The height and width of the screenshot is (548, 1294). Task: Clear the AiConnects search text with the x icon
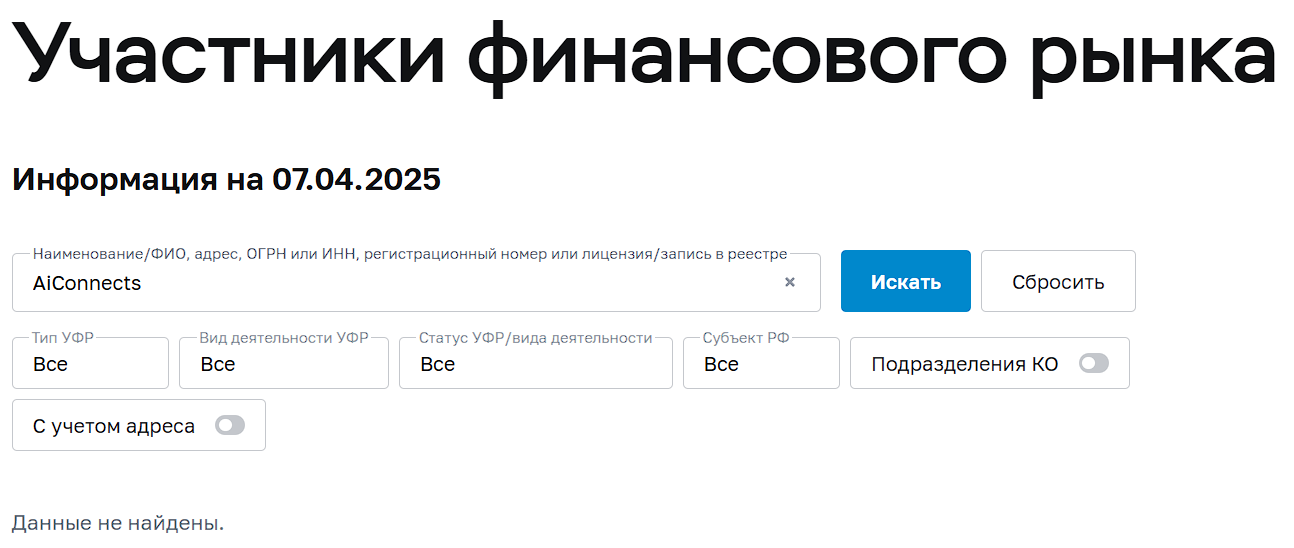(x=790, y=282)
